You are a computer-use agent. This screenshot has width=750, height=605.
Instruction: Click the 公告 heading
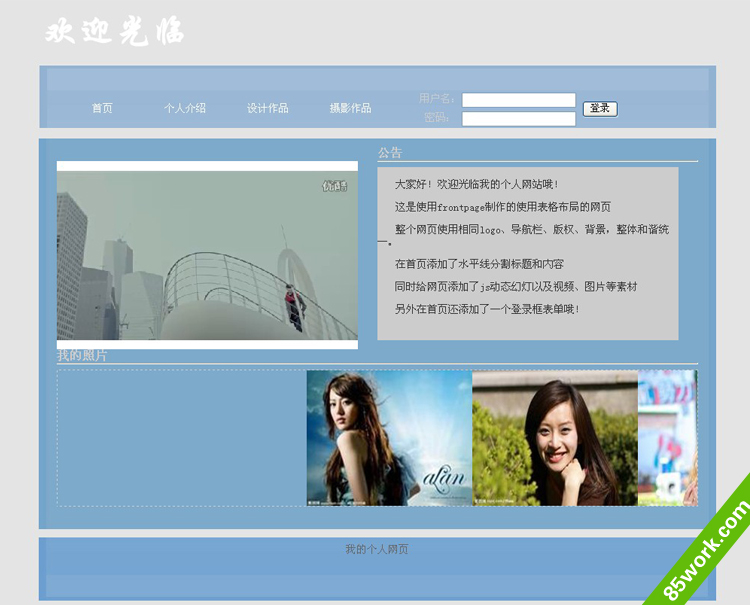[390, 153]
